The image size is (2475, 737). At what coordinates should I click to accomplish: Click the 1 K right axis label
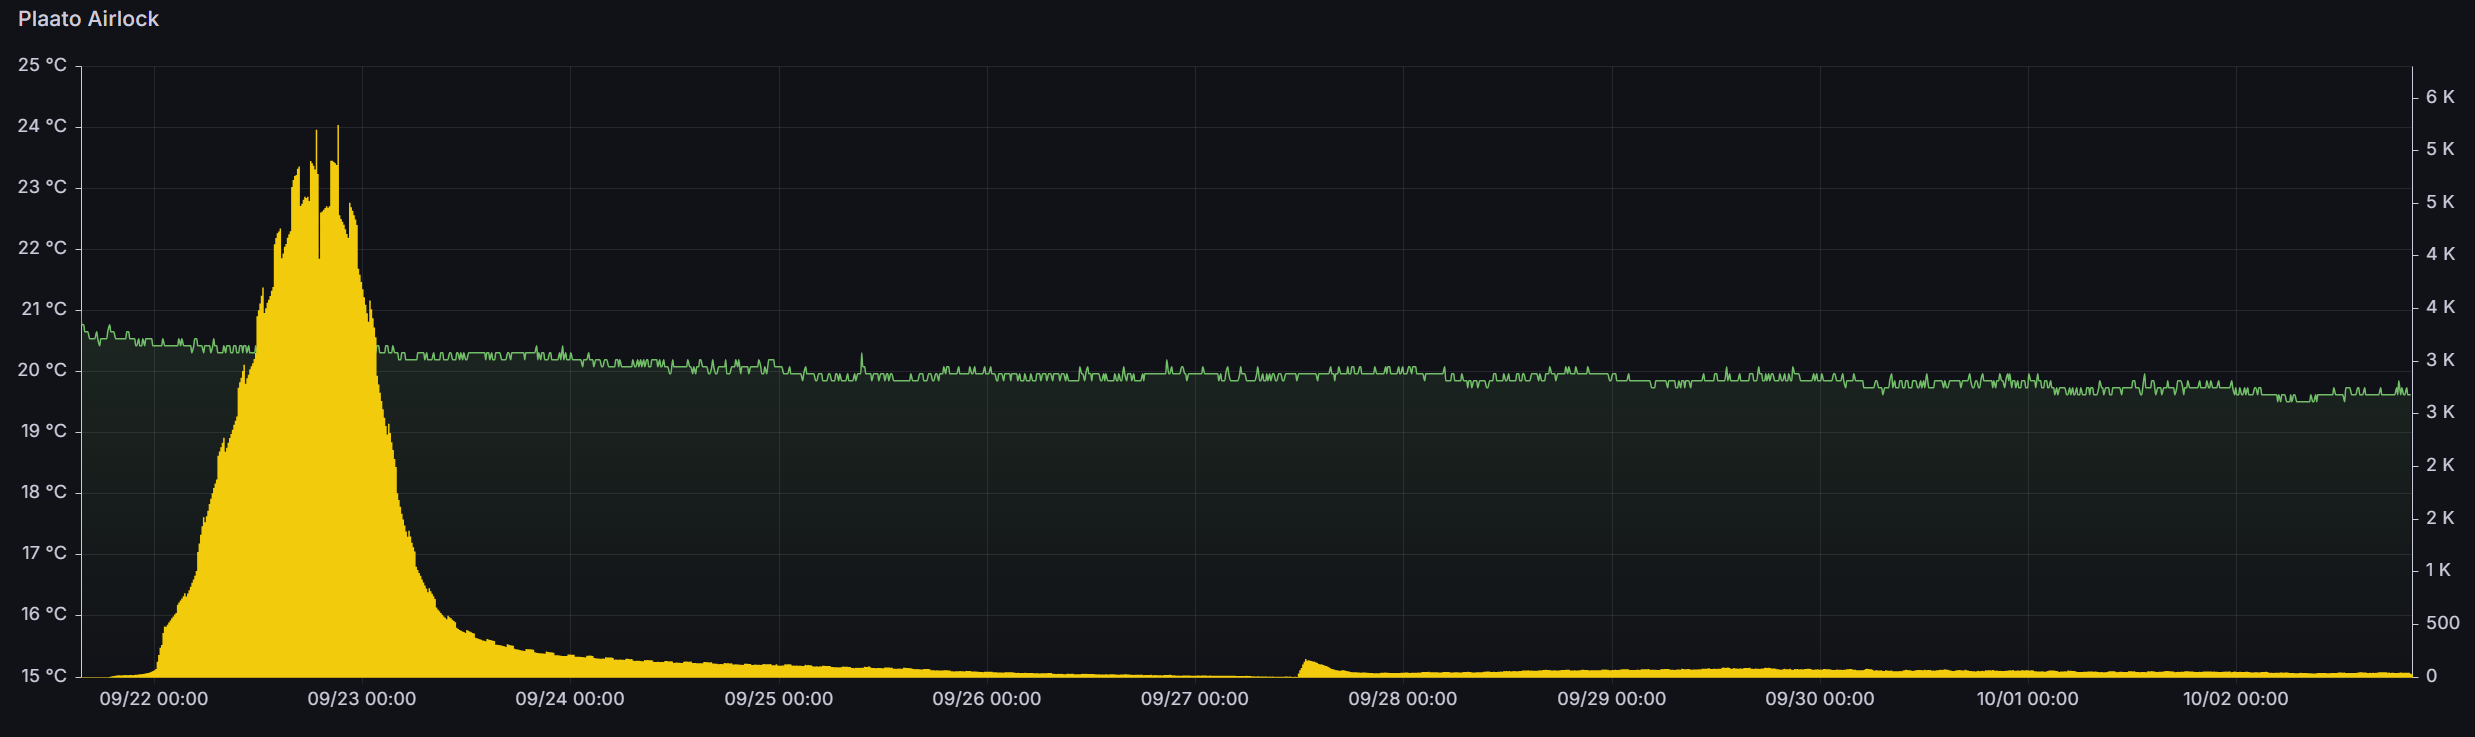pyautogui.click(x=2438, y=570)
